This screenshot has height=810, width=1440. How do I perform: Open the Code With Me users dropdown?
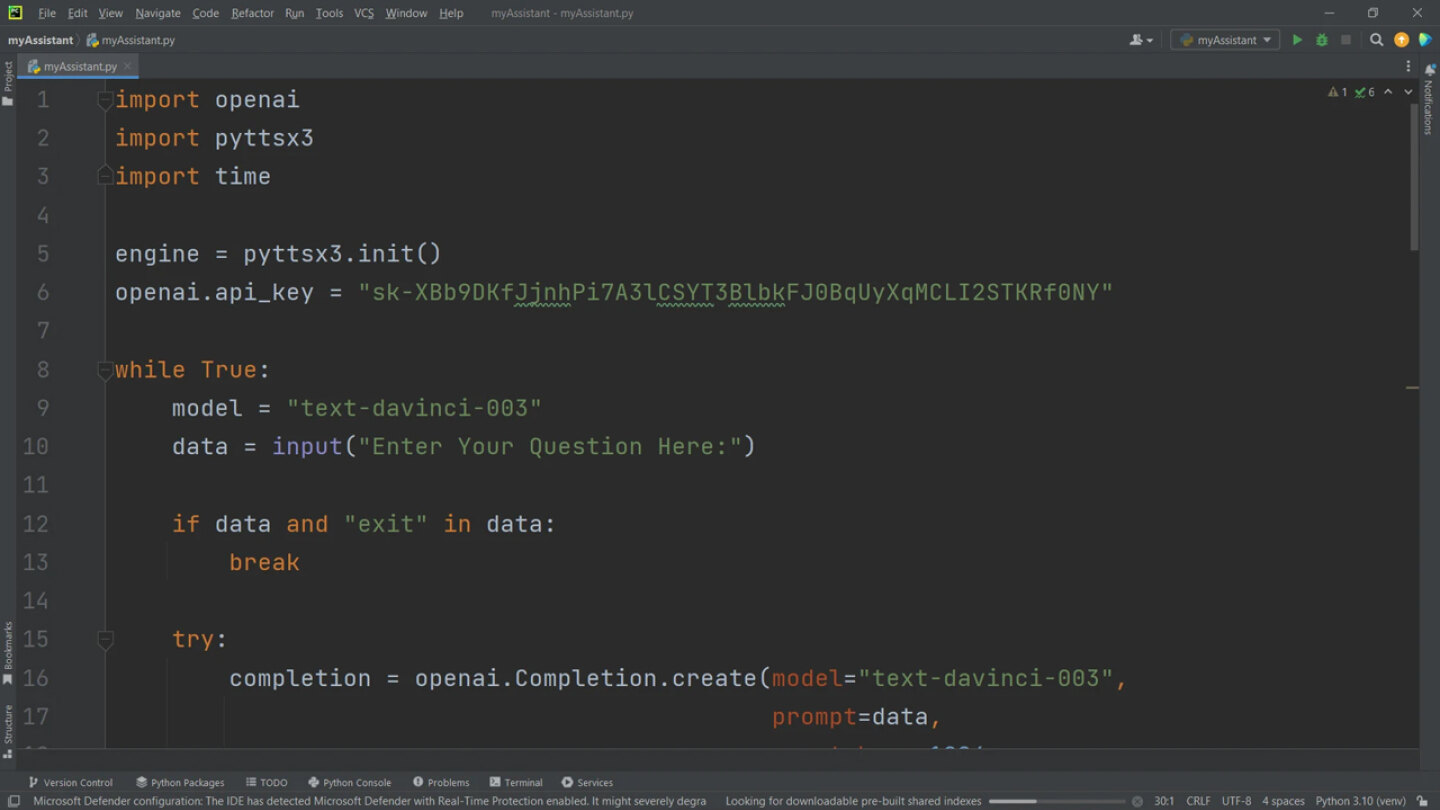1141,40
